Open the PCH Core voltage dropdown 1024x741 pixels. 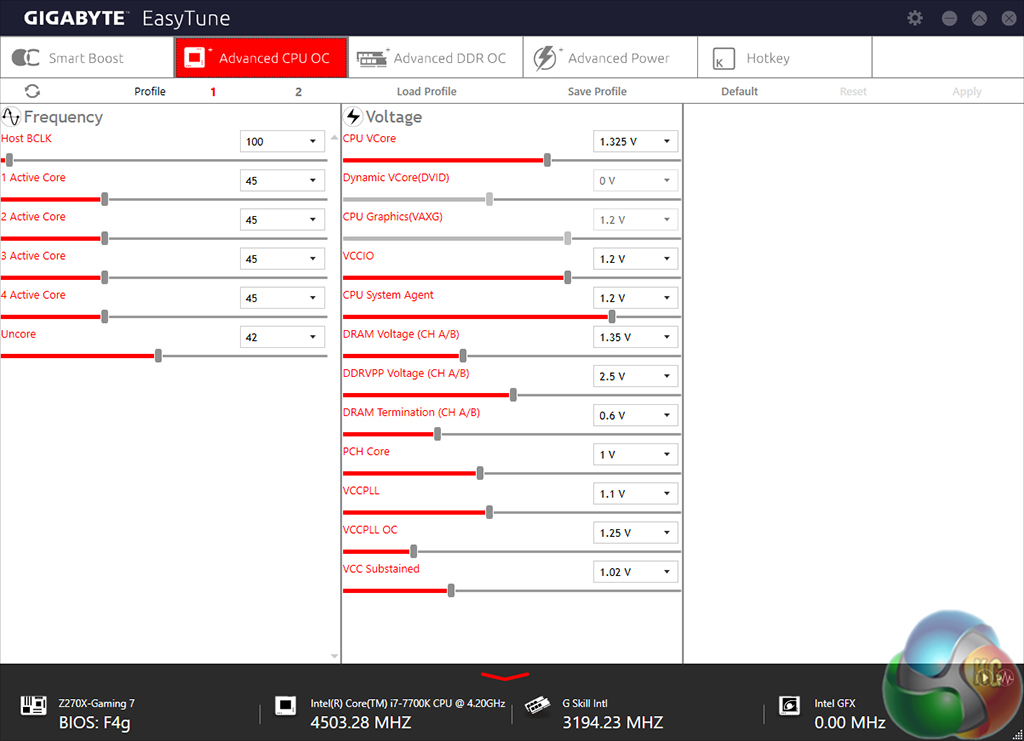pos(635,454)
